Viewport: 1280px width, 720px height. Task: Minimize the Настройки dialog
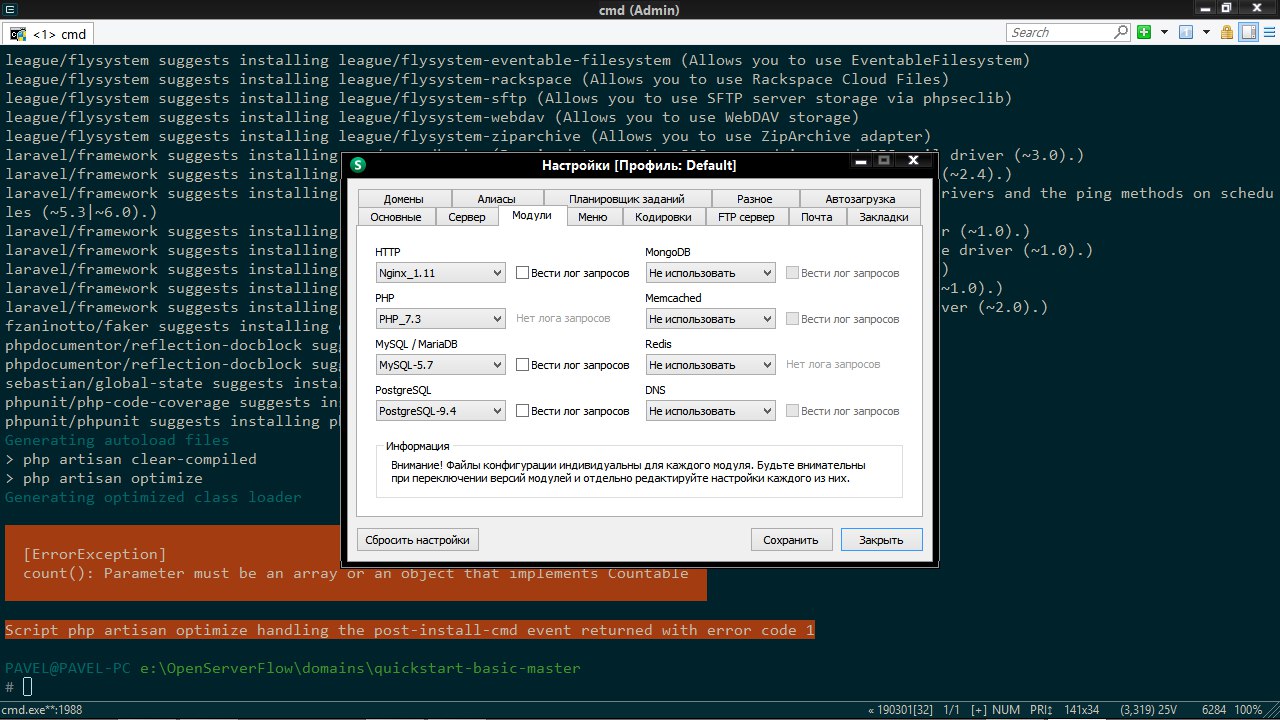860,160
